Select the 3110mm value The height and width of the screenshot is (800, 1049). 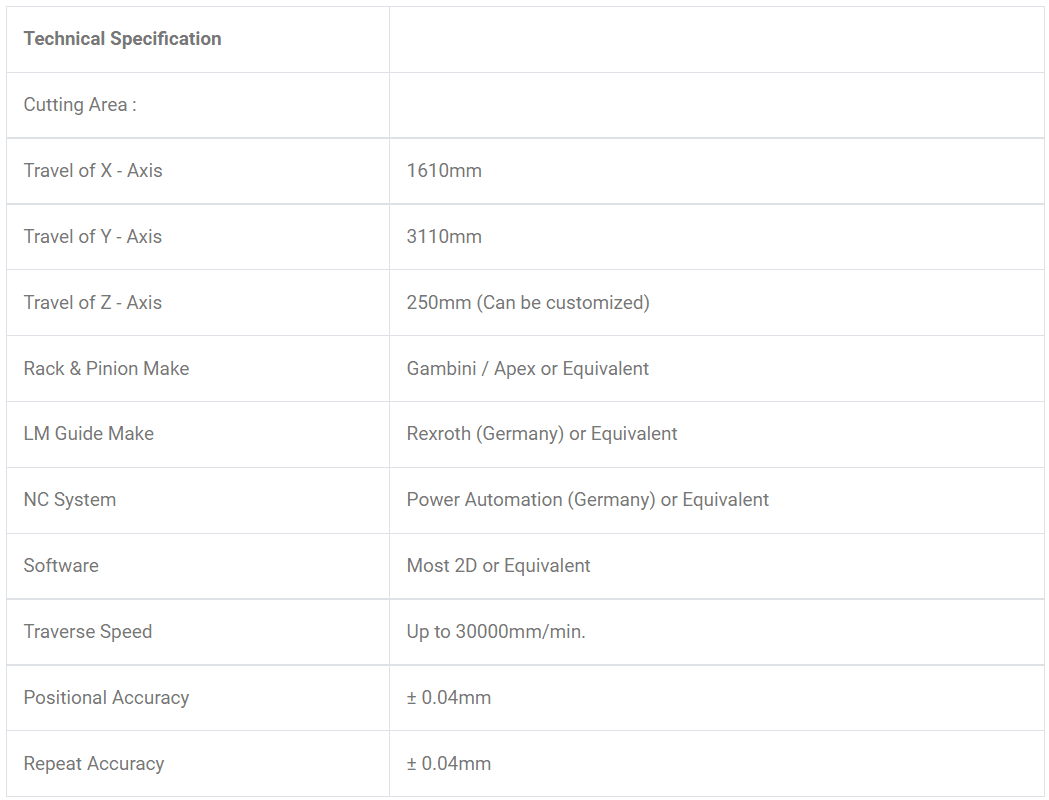444,237
